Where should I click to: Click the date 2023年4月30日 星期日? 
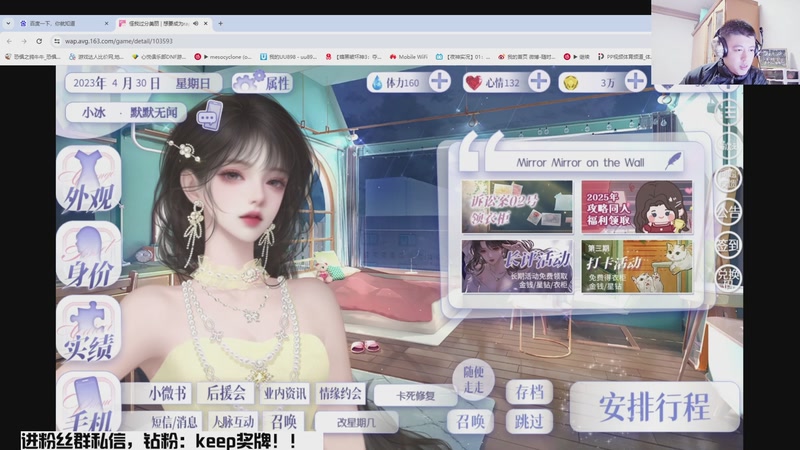pyautogui.click(x=143, y=83)
